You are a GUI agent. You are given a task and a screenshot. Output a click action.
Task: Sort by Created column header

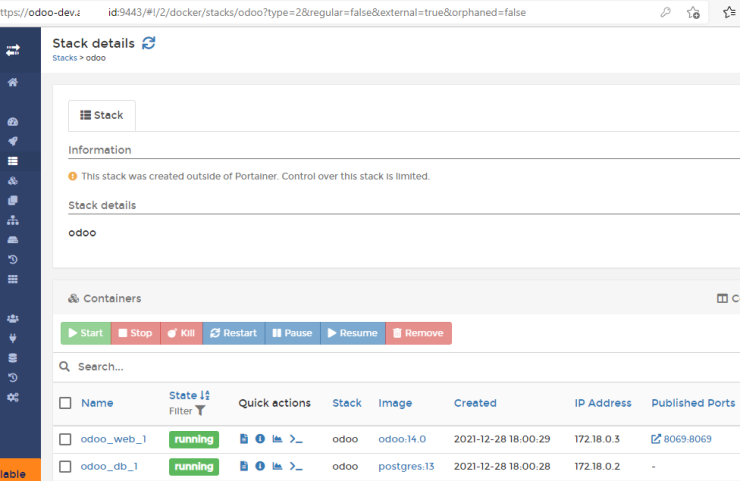click(475, 403)
